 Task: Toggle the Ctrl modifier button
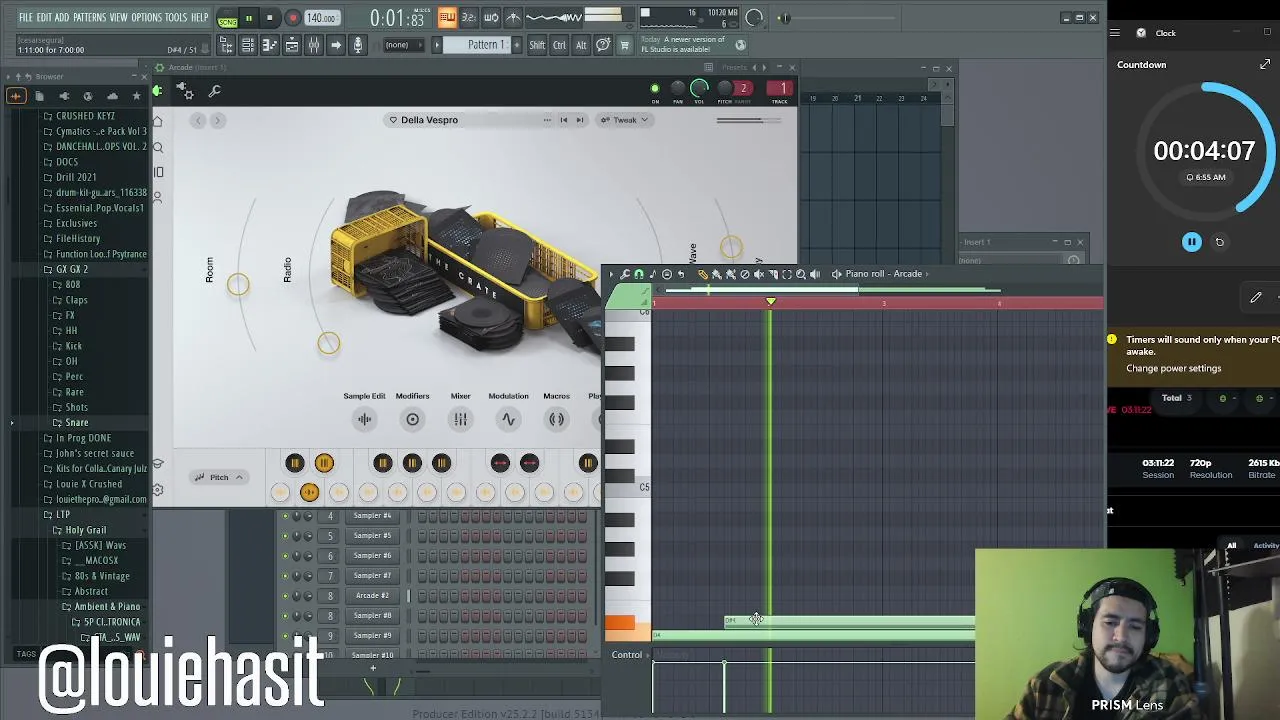(559, 45)
